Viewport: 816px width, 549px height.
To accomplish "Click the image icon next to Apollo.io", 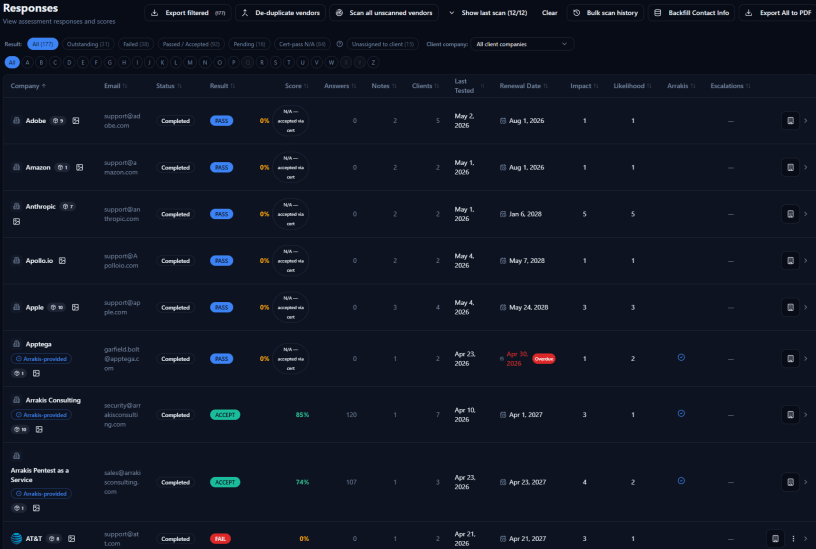I will [62, 261].
